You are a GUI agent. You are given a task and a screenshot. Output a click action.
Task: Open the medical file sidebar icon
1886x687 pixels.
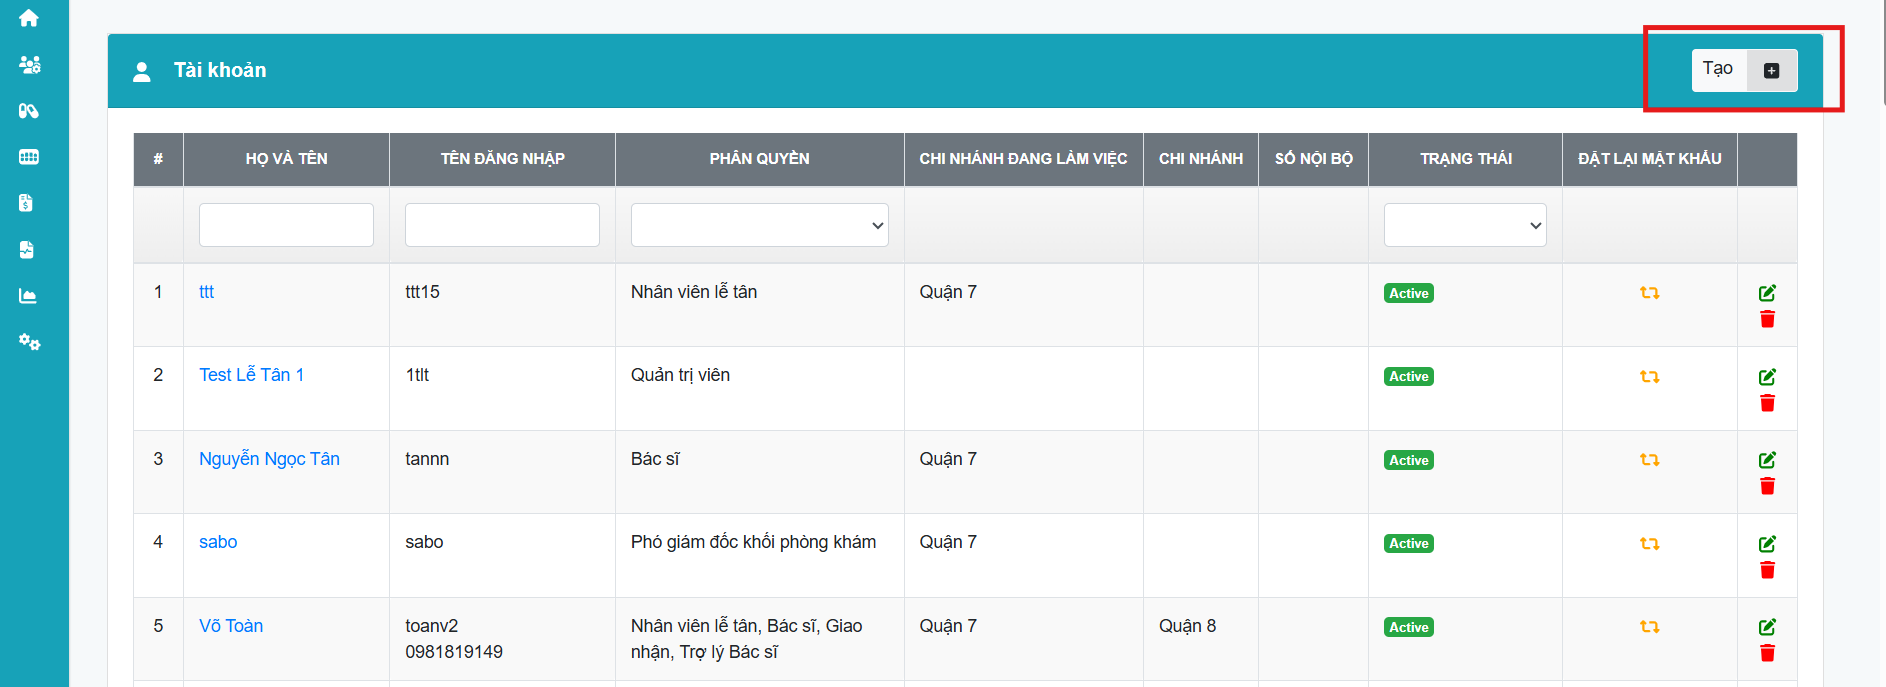pyautogui.click(x=27, y=250)
